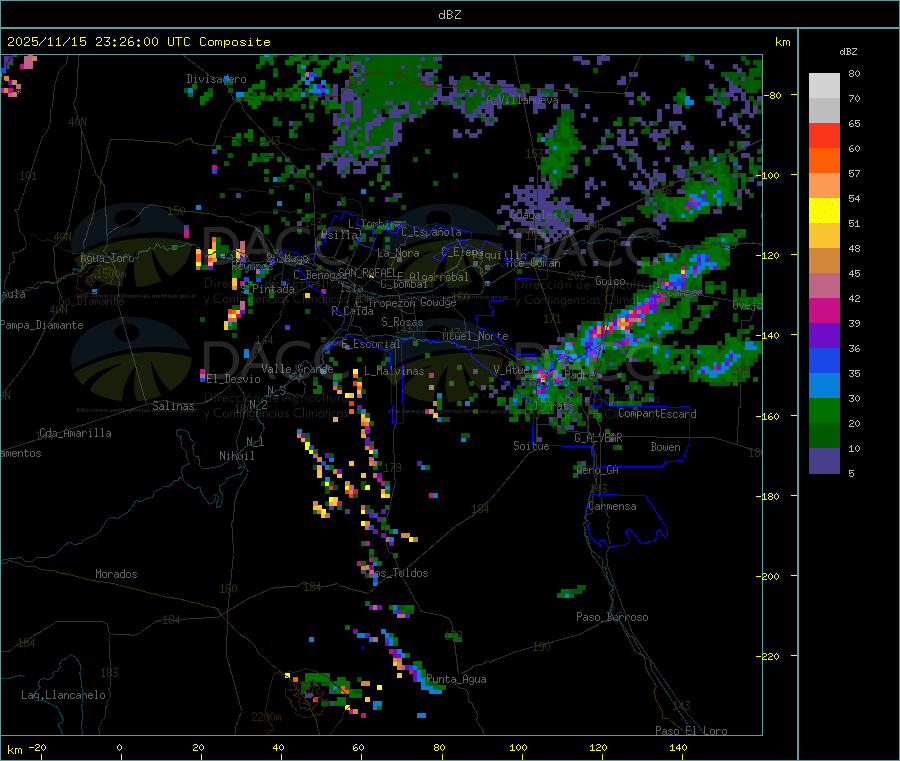The height and width of the screenshot is (761, 900).
Task: Click the Soitue location label
Action: (531, 446)
